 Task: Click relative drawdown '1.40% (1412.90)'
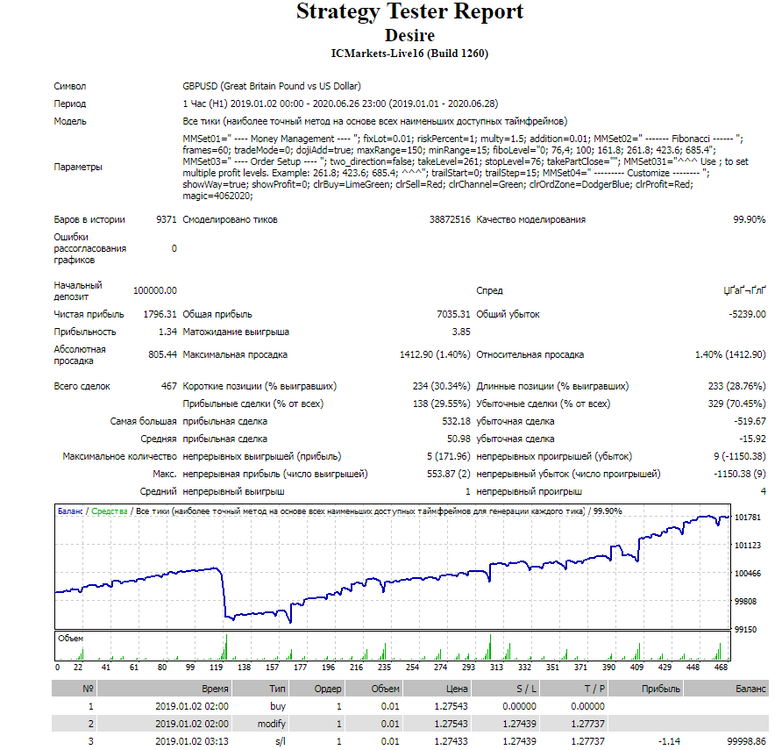click(730, 355)
